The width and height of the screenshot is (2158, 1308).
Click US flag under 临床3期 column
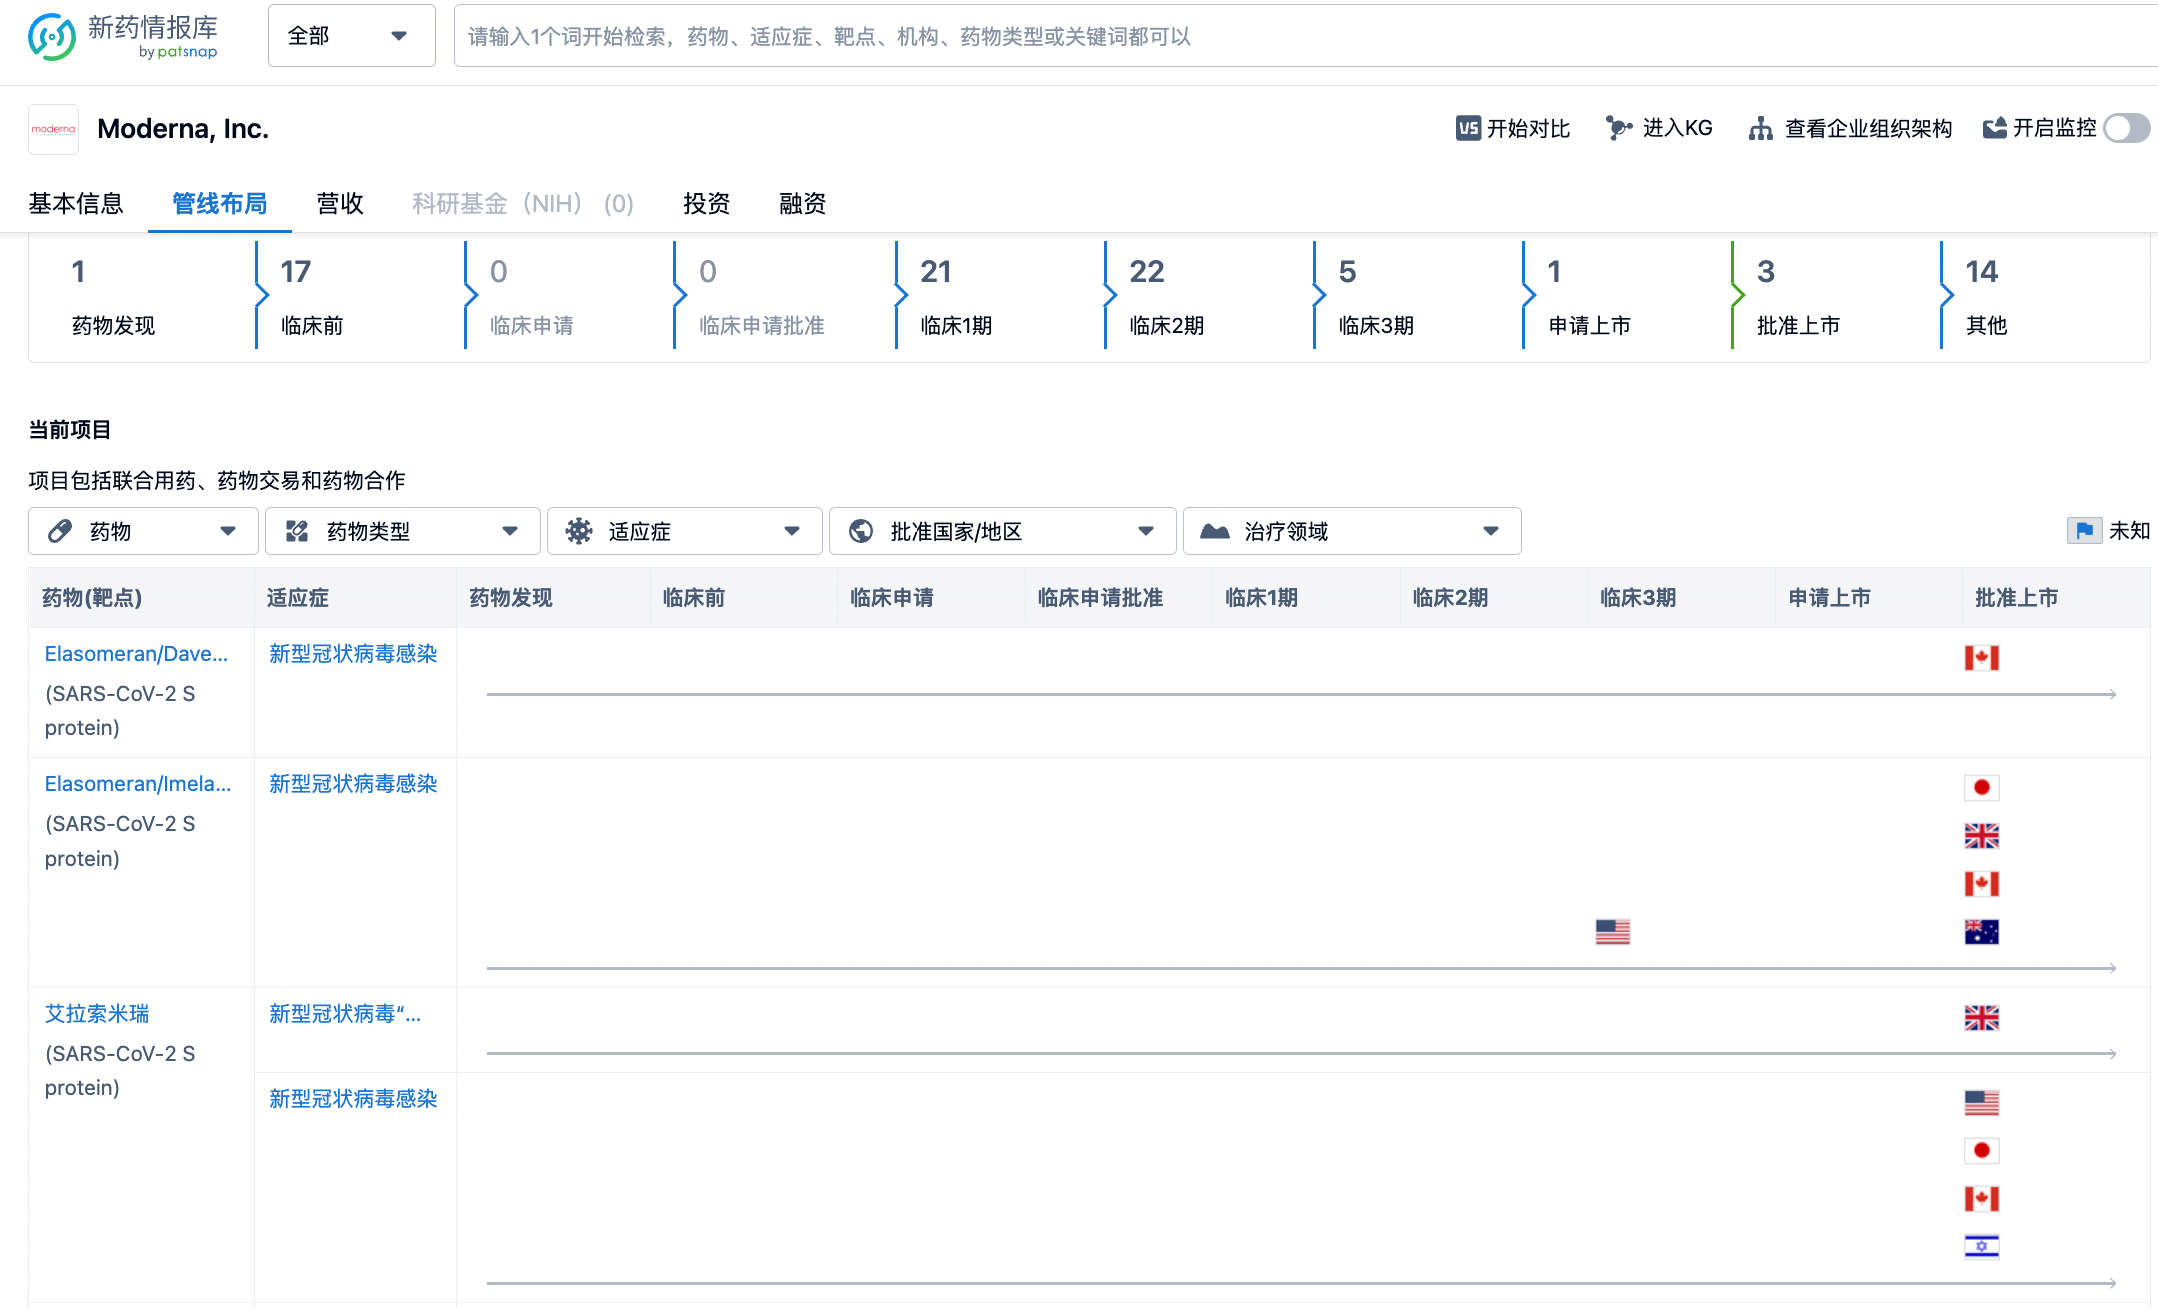pyautogui.click(x=1613, y=932)
